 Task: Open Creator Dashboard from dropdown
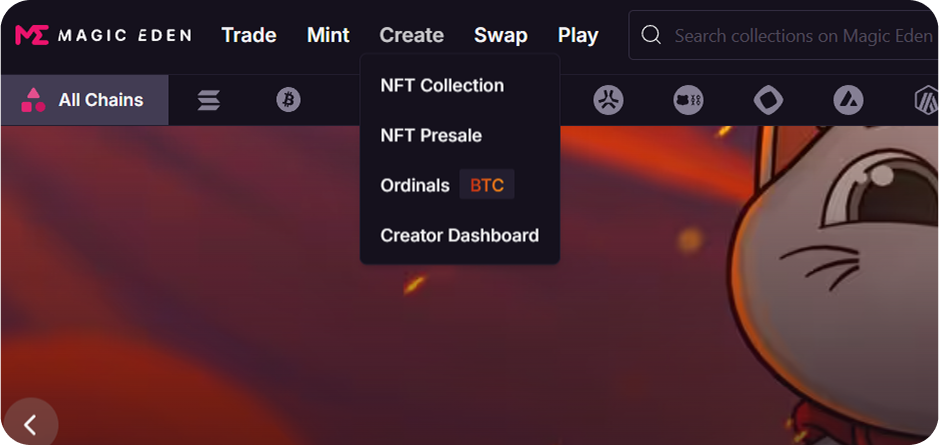coord(460,235)
